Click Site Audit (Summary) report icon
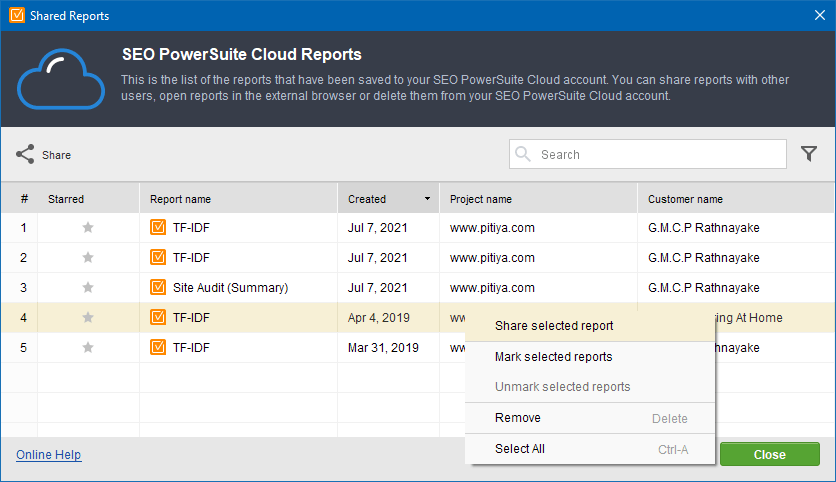Viewport: 836px width, 482px height. coord(158,287)
